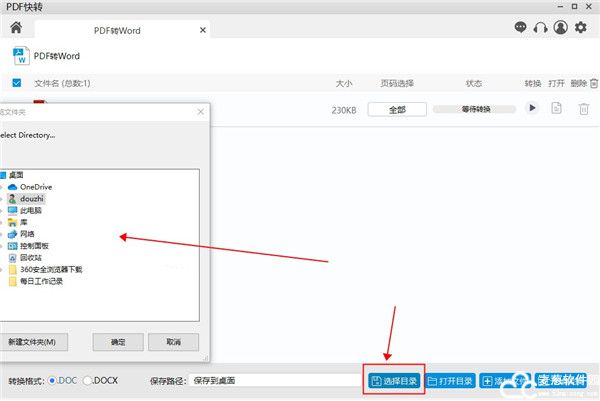Click the 保存路径 save path field
Viewport: 600px width, 401px height.
[276, 380]
